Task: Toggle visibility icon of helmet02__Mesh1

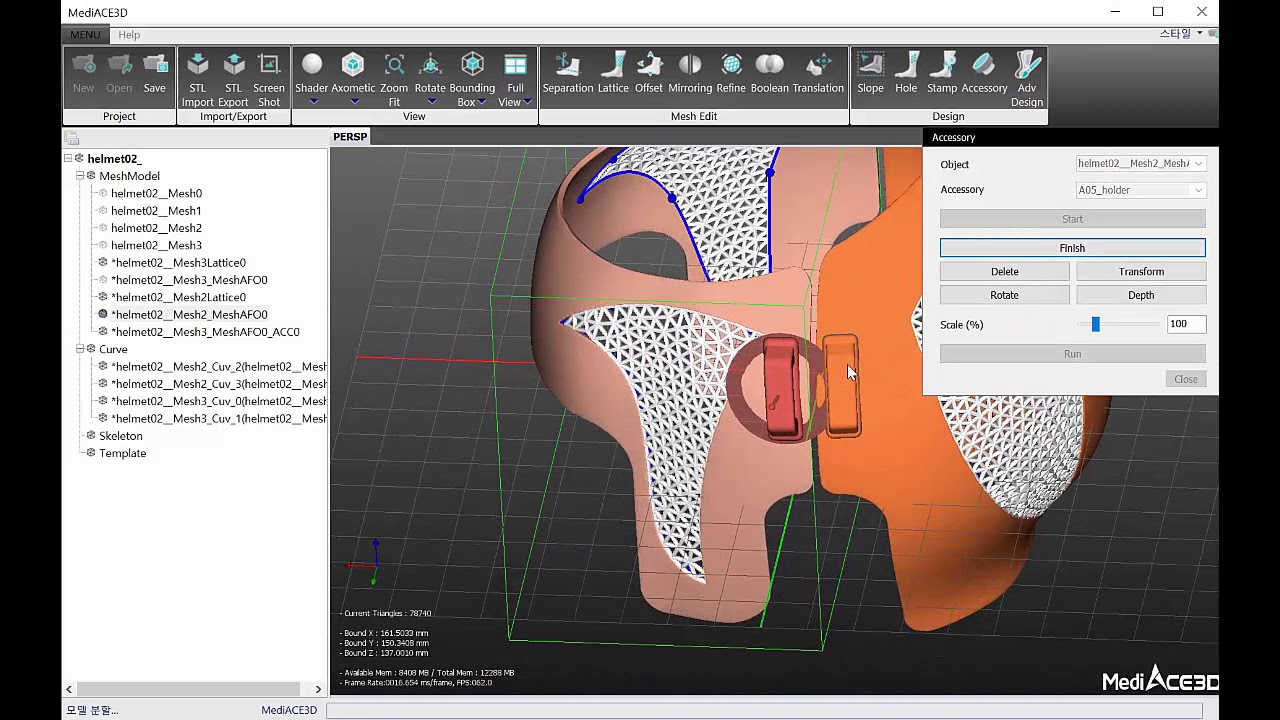Action: click(x=103, y=210)
